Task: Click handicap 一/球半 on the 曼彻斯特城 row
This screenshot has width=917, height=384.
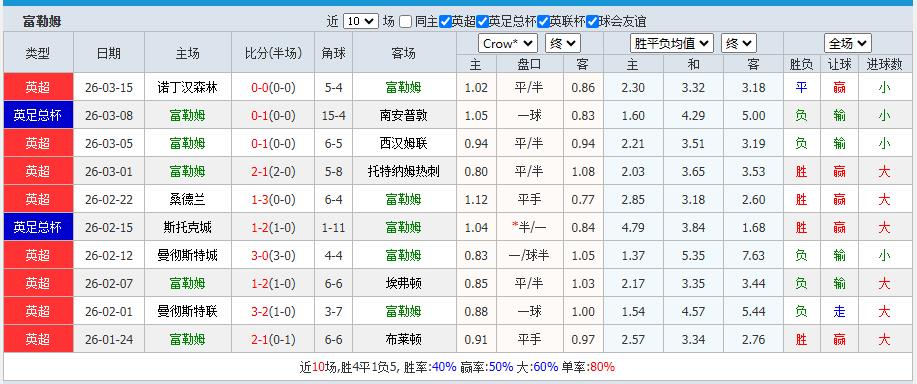Action: 530,255
